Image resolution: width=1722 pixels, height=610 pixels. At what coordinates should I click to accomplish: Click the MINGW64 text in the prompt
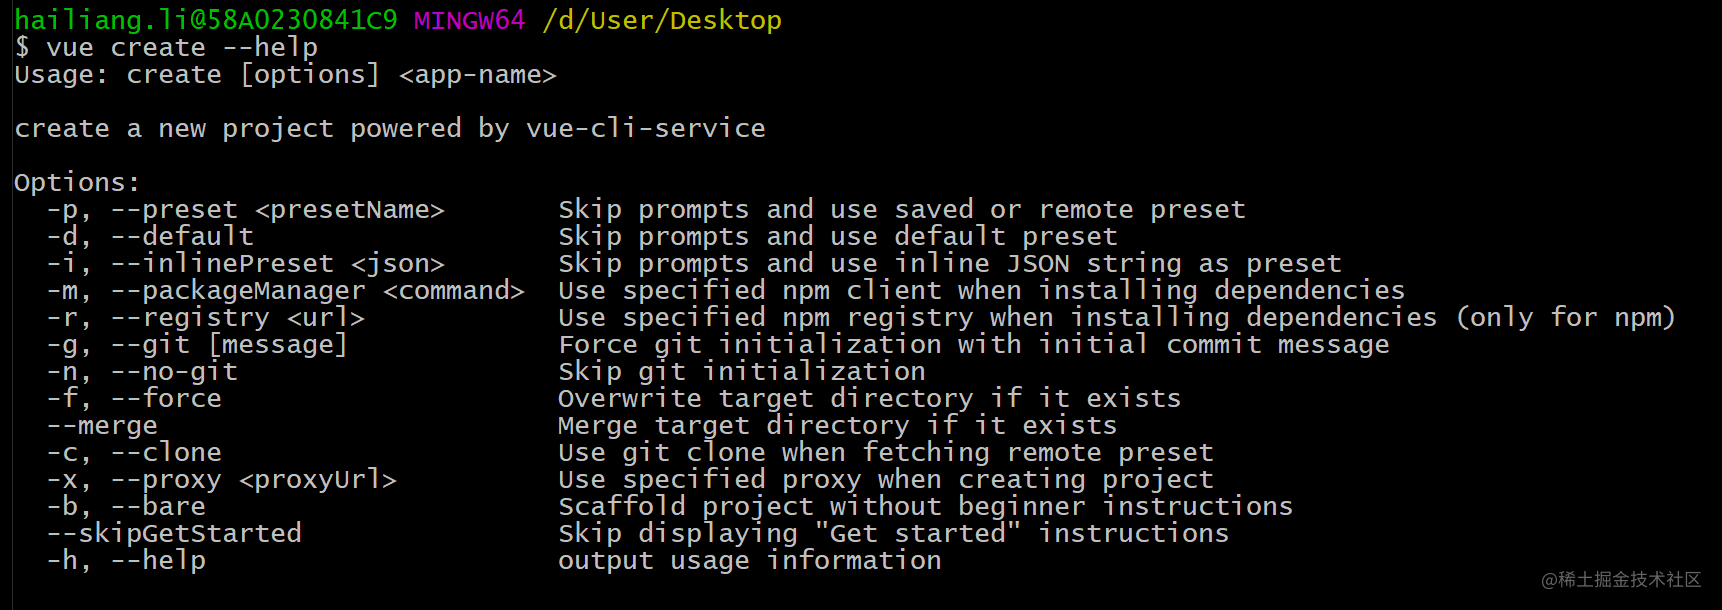[x=469, y=20]
